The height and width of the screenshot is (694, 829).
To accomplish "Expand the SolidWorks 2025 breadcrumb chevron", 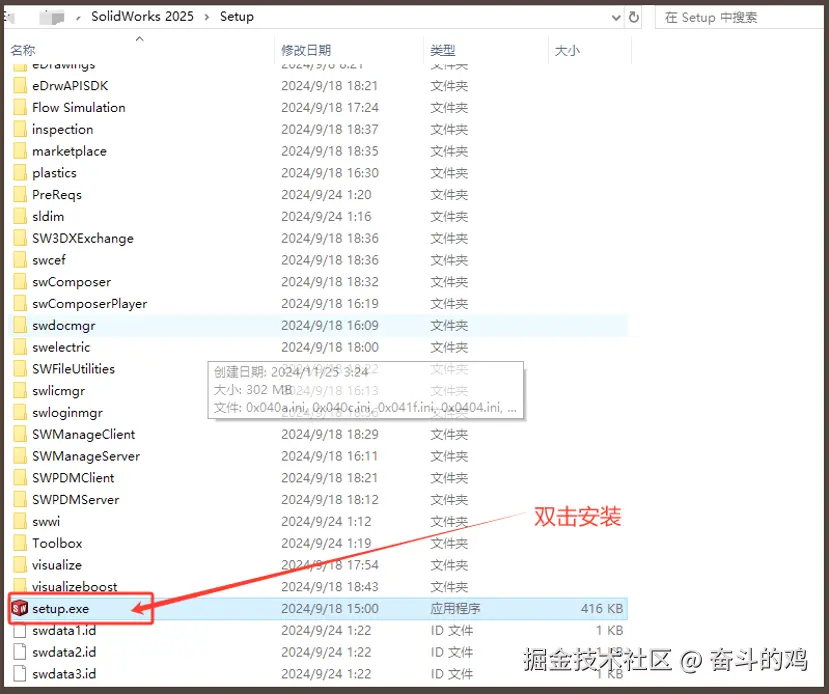I will 207,17.
